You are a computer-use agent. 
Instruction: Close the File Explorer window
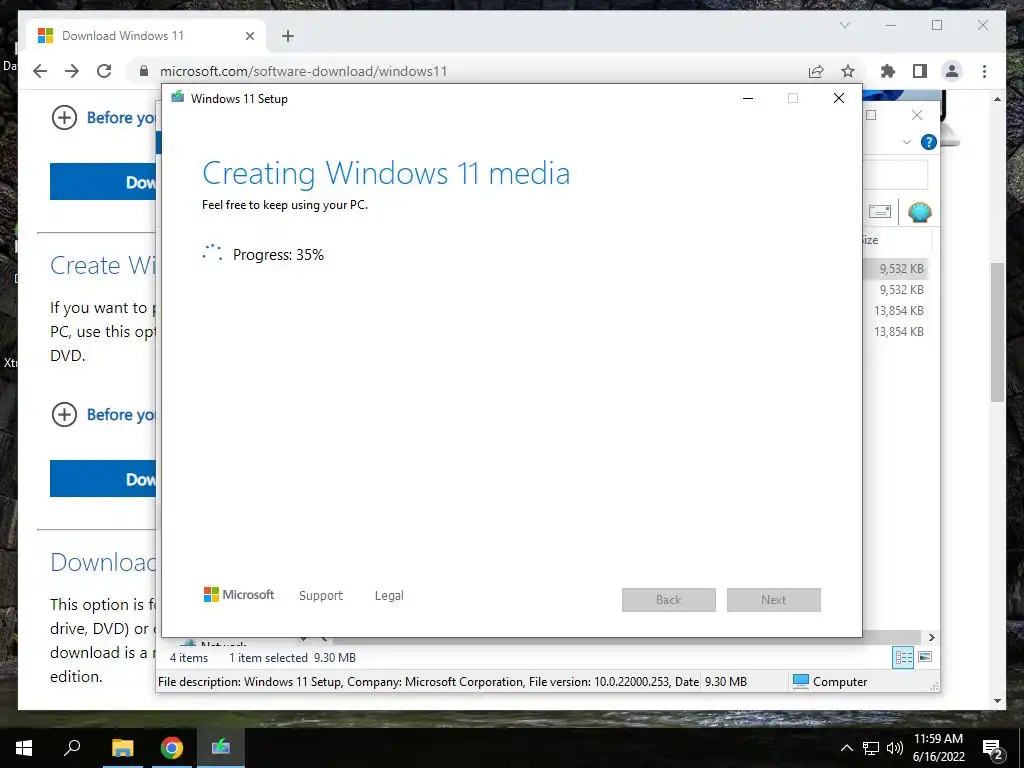917,116
